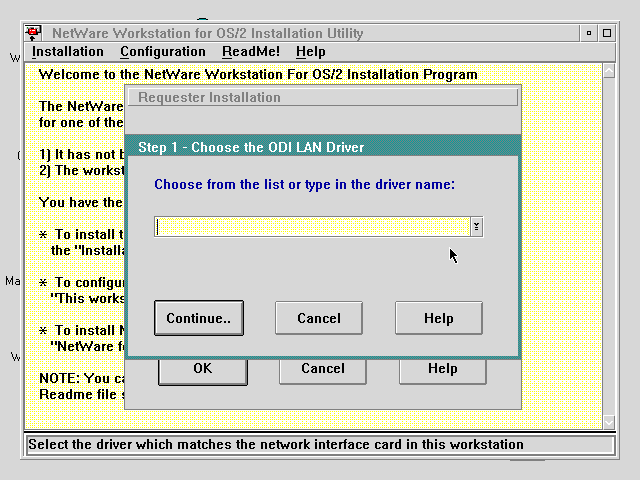This screenshot has width=640, height=480.
Task: Click the driver name input field
Action: (x=313, y=227)
